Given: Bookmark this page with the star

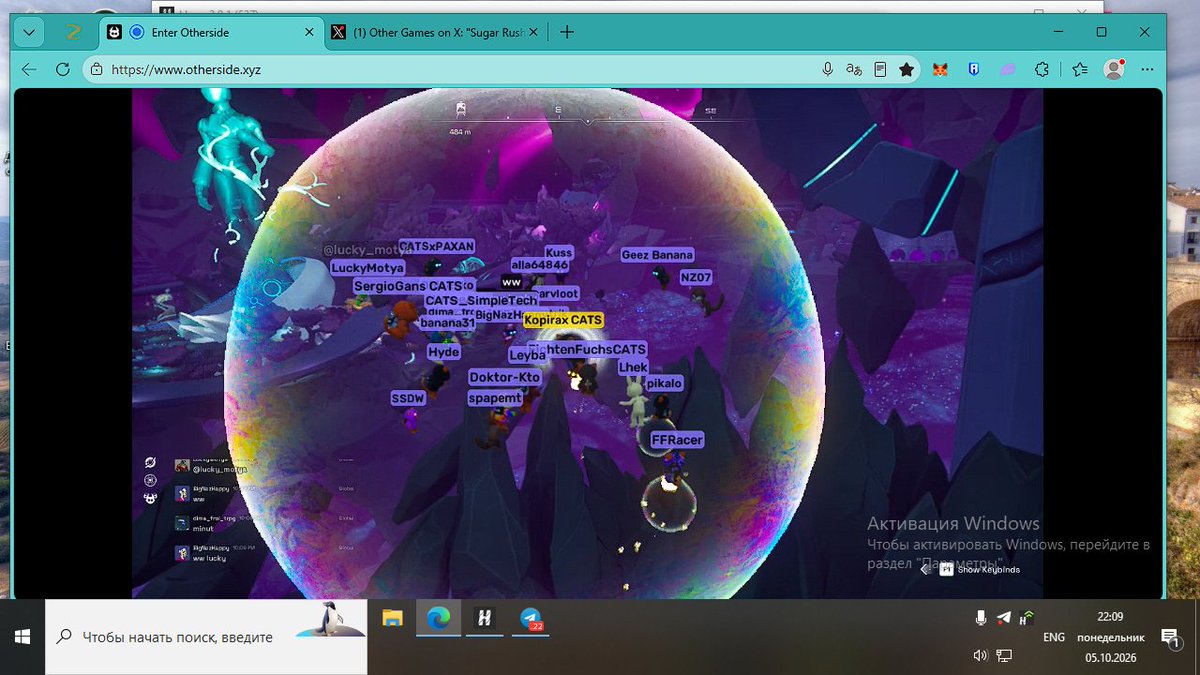Looking at the screenshot, I should (x=906, y=69).
